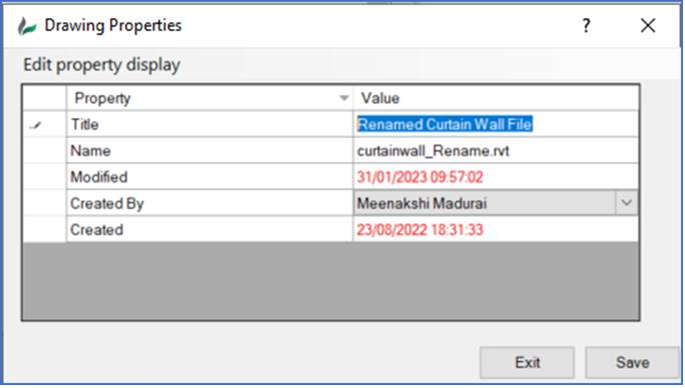The image size is (685, 388).
Task: Click the Exit button
Action: (x=527, y=362)
